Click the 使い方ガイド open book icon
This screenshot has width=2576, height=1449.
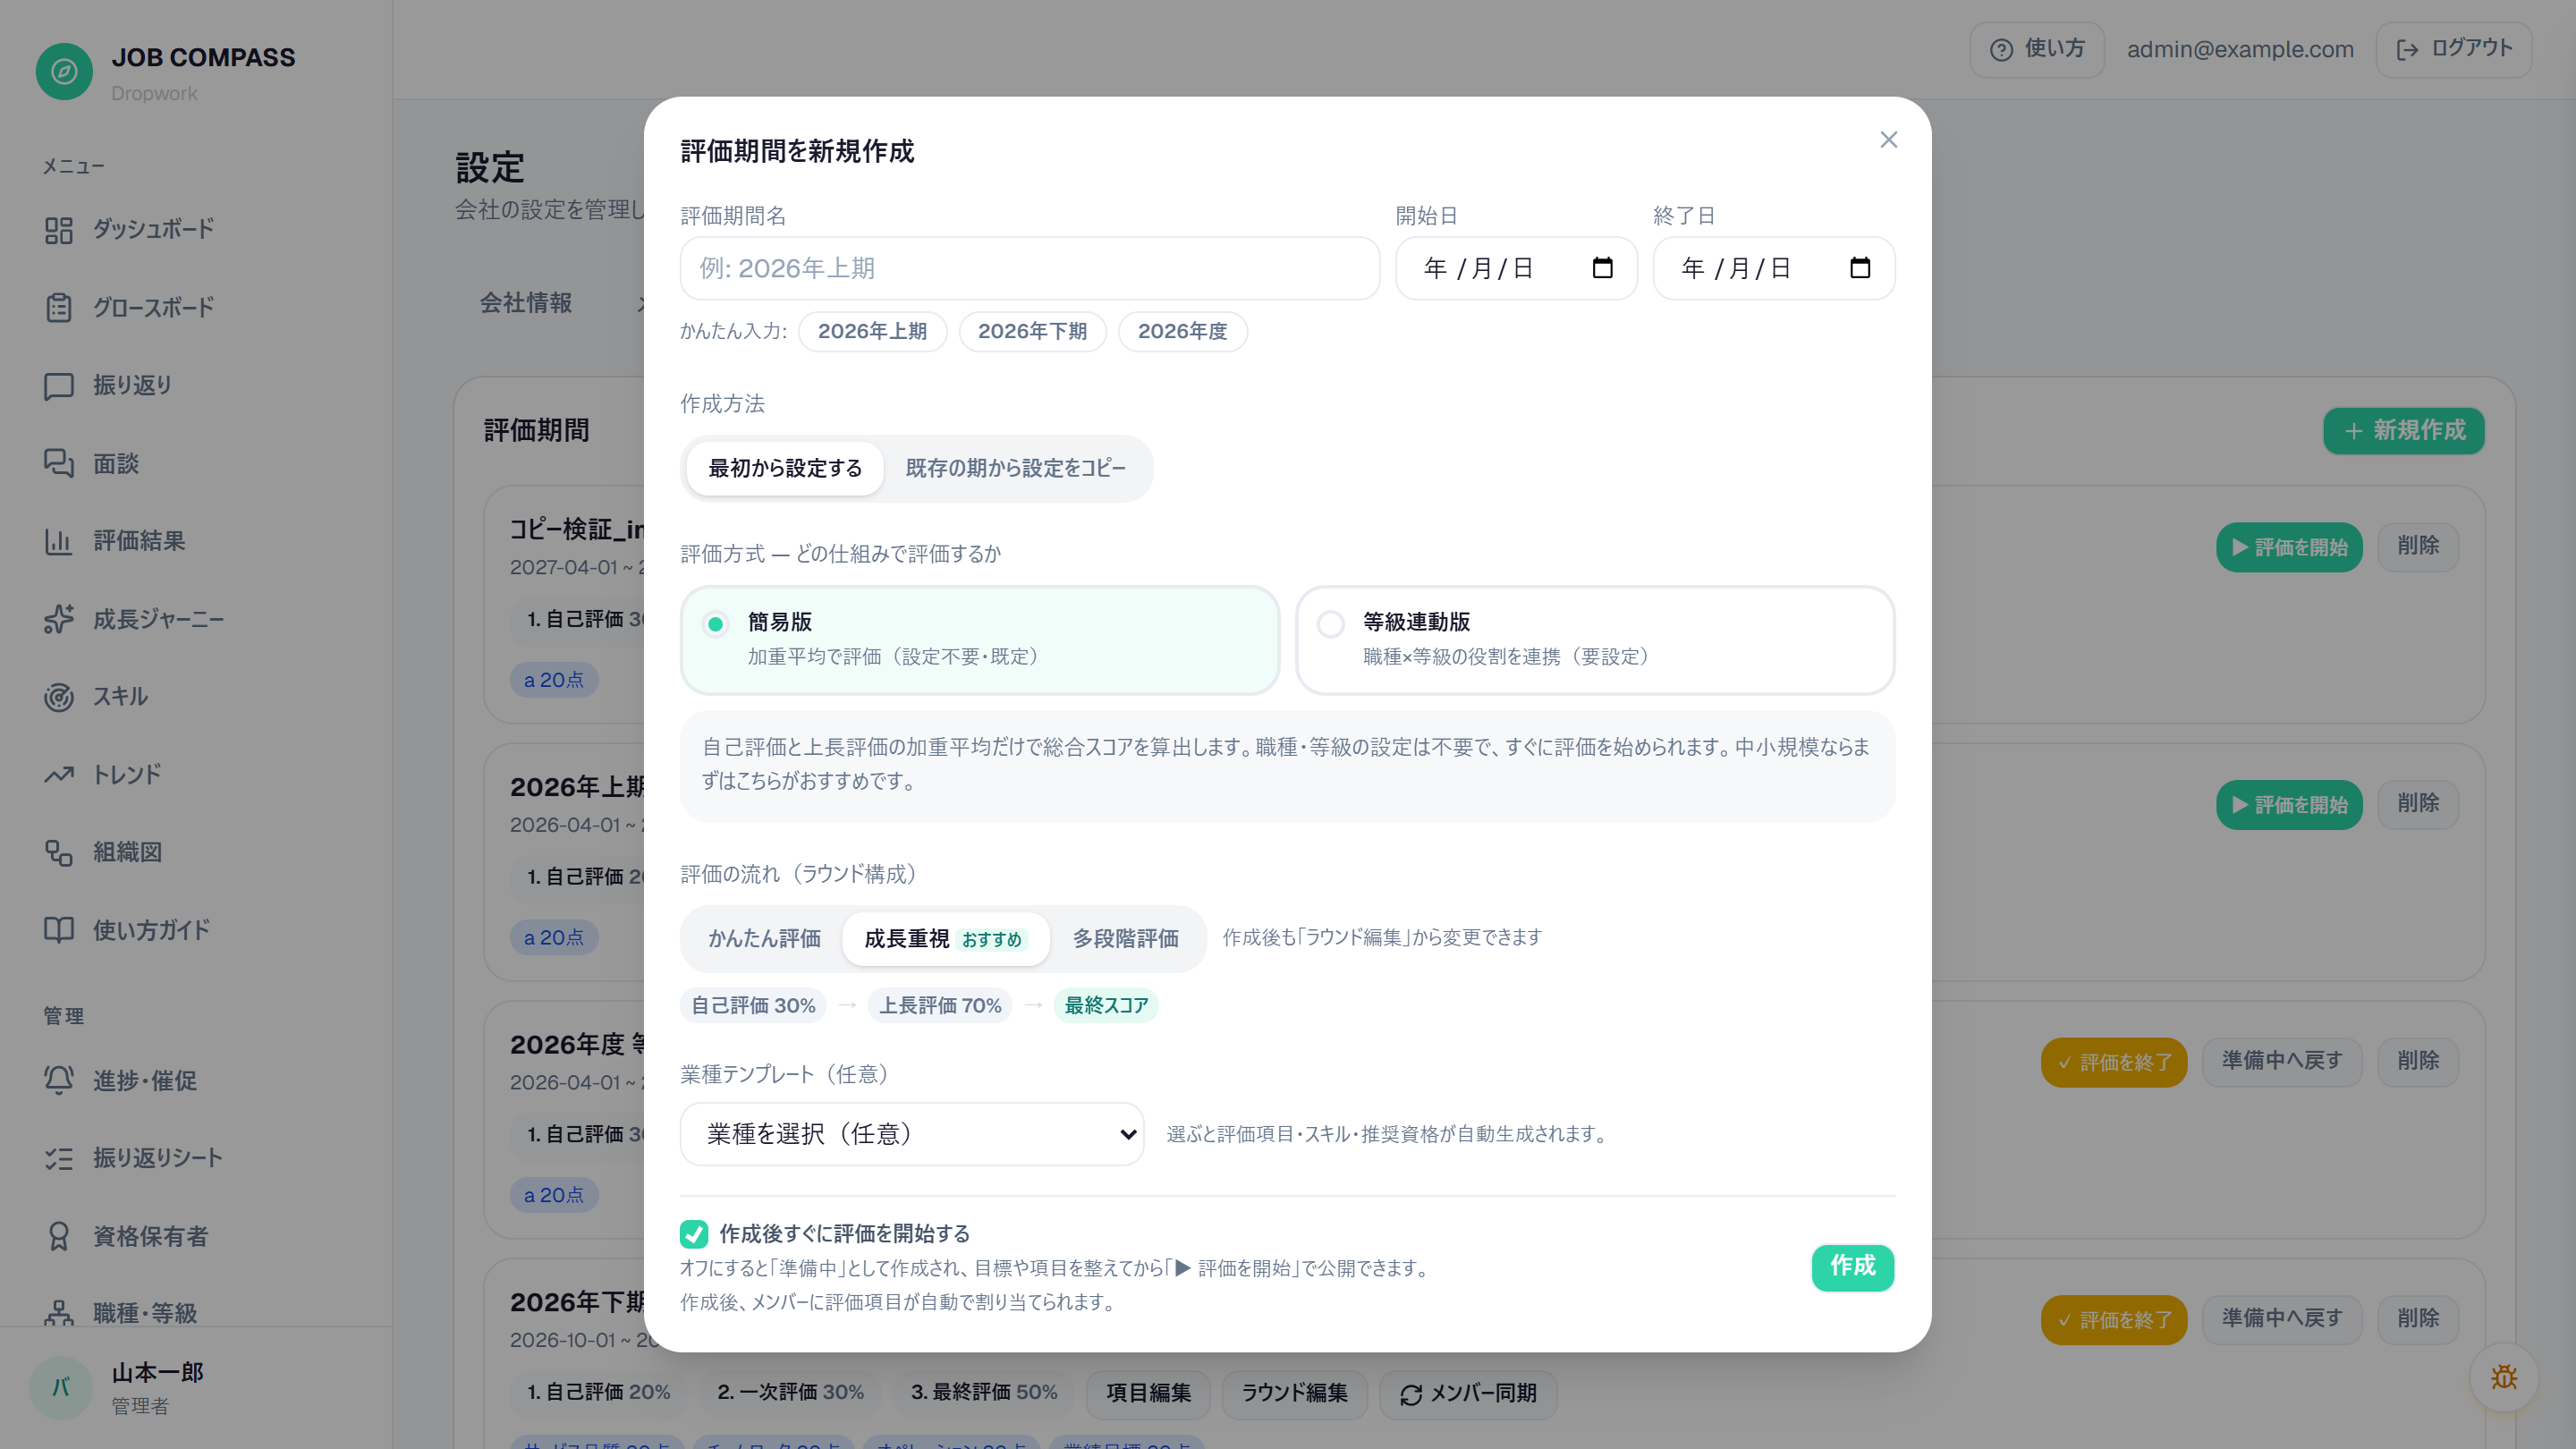[x=59, y=930]
